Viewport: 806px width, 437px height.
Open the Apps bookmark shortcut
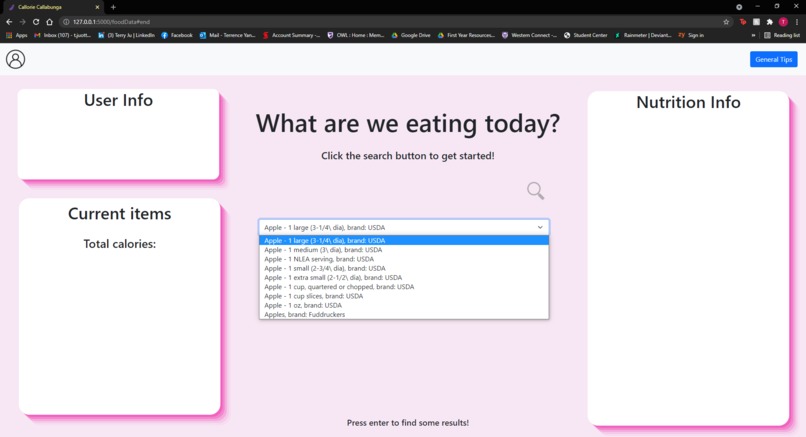(16, 35)
